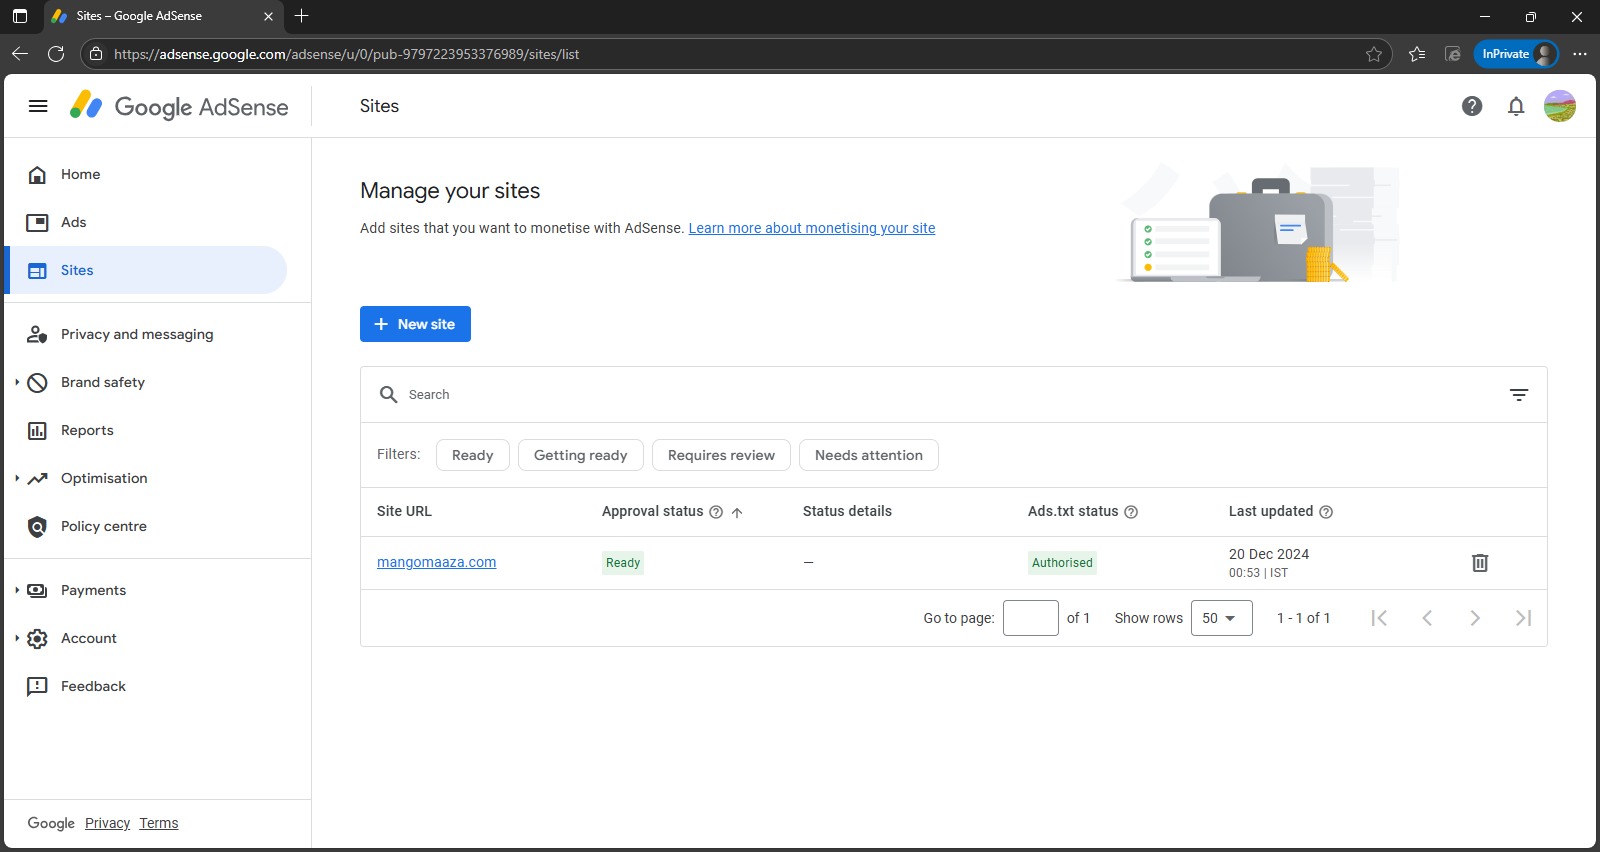Click the Go to page input box
Viewport: 1600px width, 852px height.
1031,618
